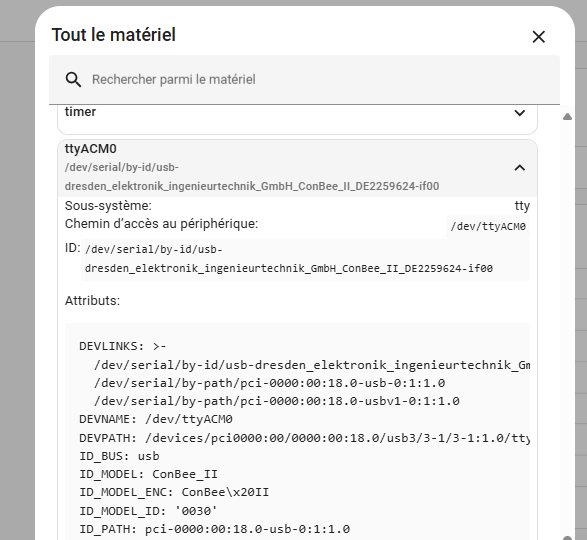Click the DEVNAME: /dev/ttyACM0 attribute line
The width and height of the screenshot is (587, 540).
(x=156, y=419)
